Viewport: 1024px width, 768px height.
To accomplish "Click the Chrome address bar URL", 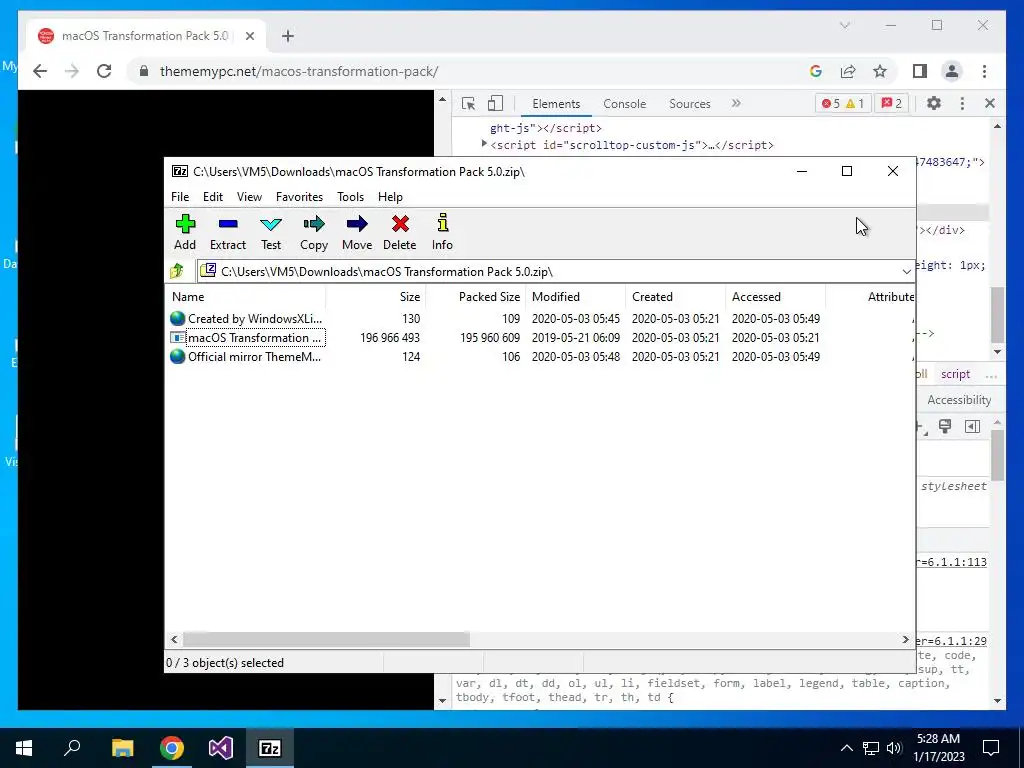I will 299,71.
